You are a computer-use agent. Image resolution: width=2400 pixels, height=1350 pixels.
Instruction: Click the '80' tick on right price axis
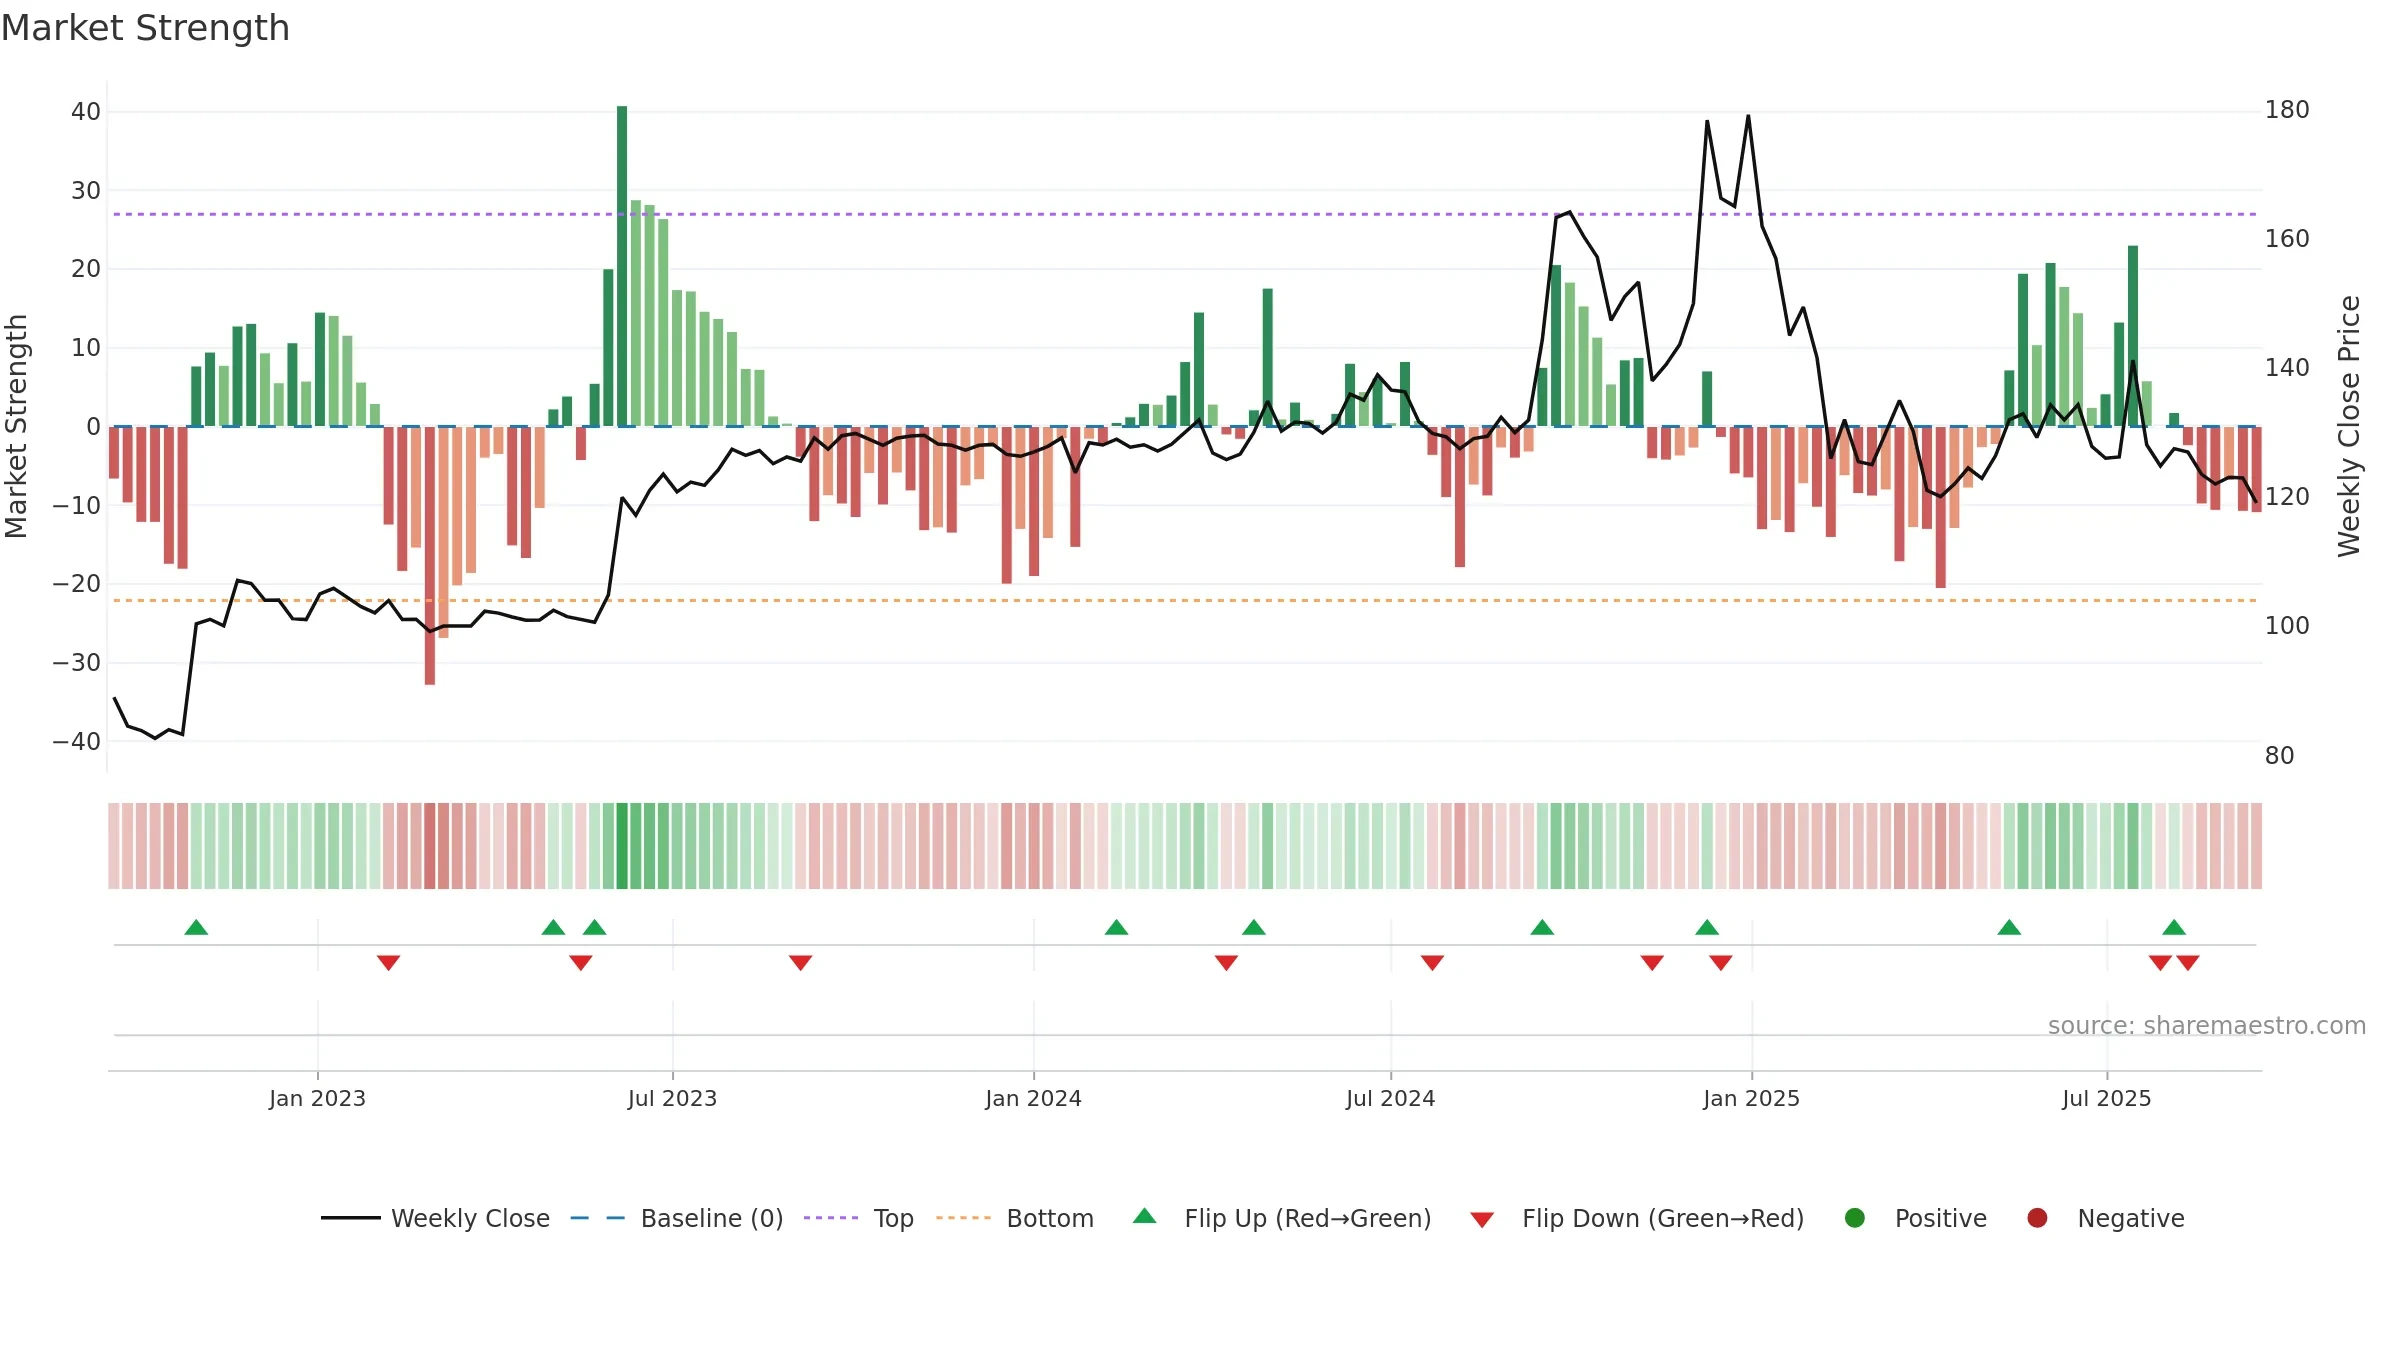[2279, 756]
